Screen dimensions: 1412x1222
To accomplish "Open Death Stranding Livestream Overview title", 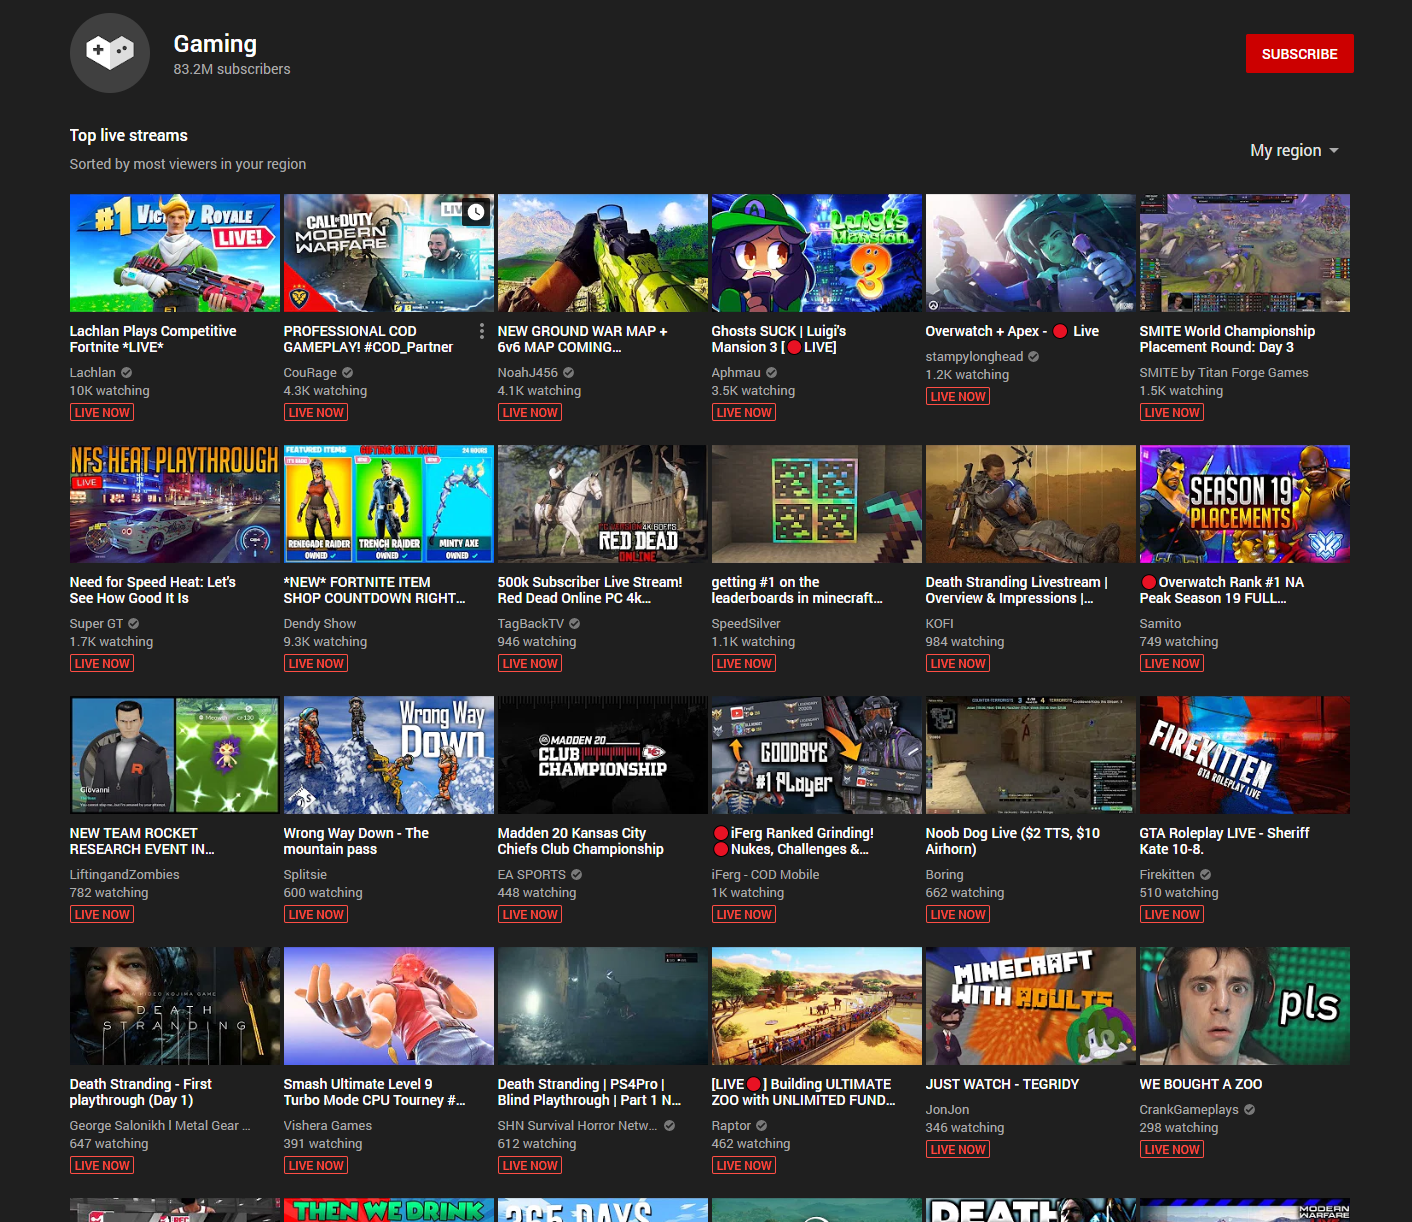I will 1017,590.
